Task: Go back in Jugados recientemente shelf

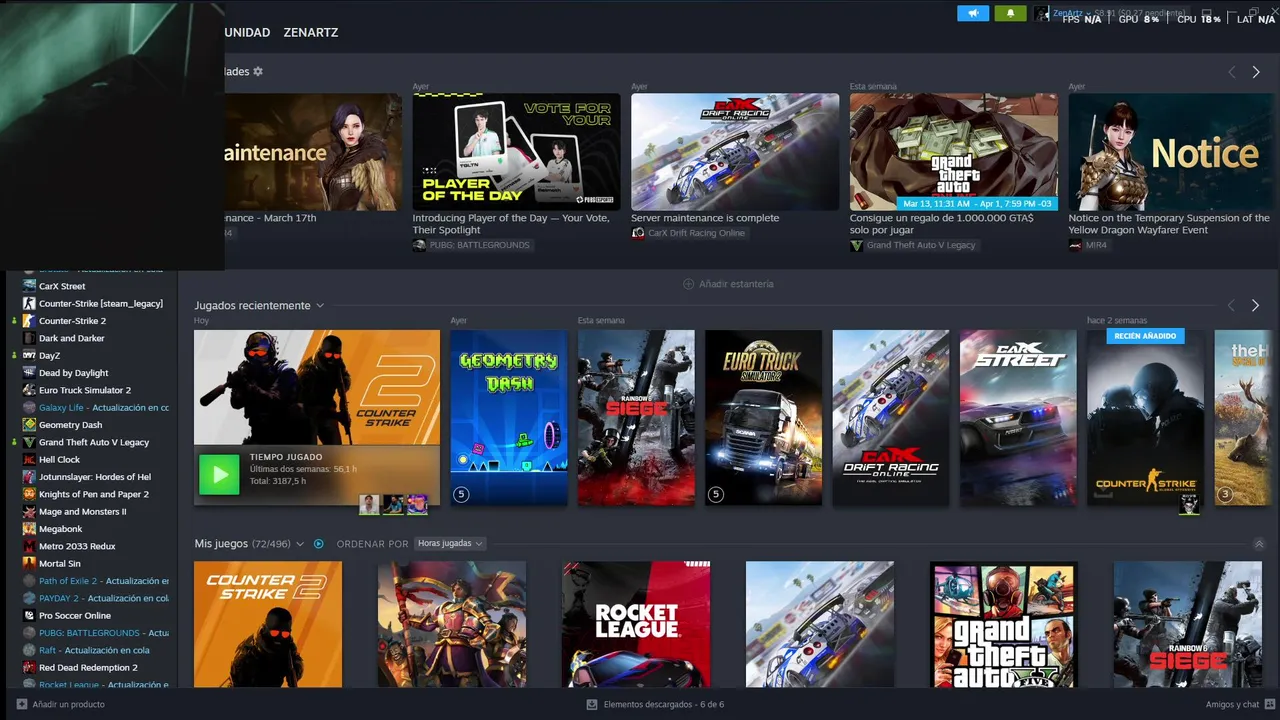Action: [x=1231, y=305]
